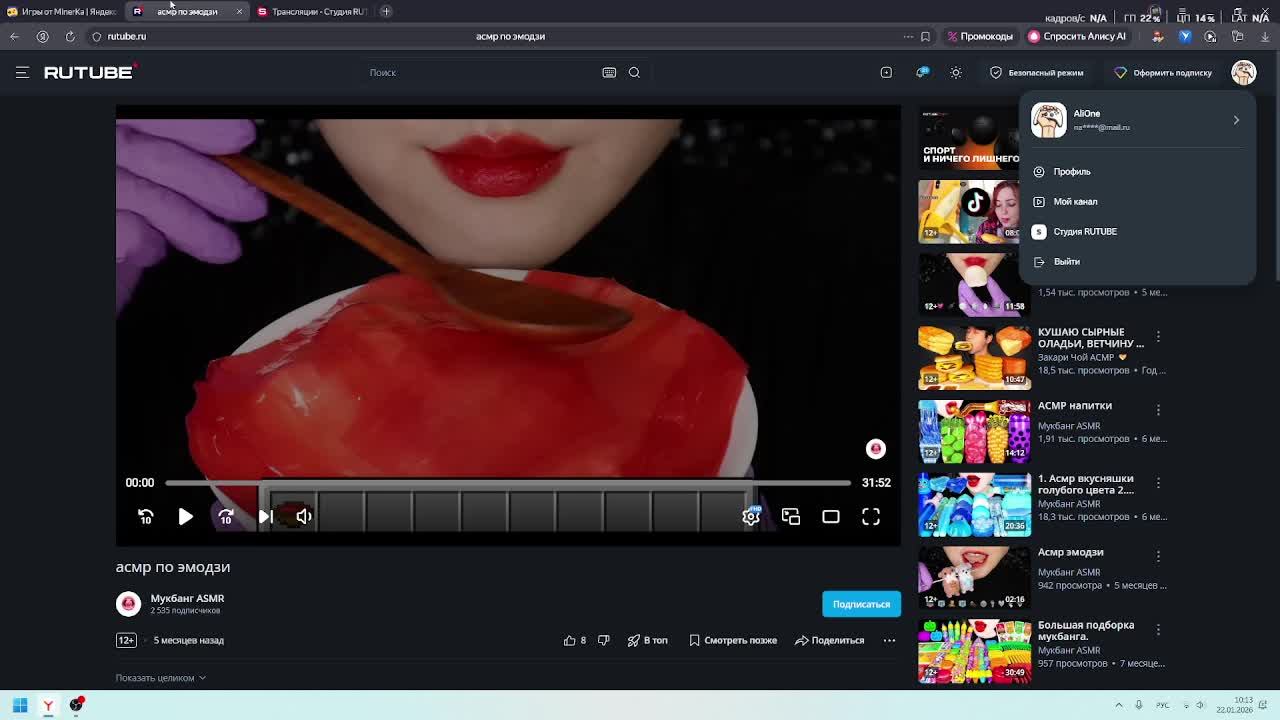Click the profile avatar in header
The image size is (1280, 720).
pos(1243,72)
